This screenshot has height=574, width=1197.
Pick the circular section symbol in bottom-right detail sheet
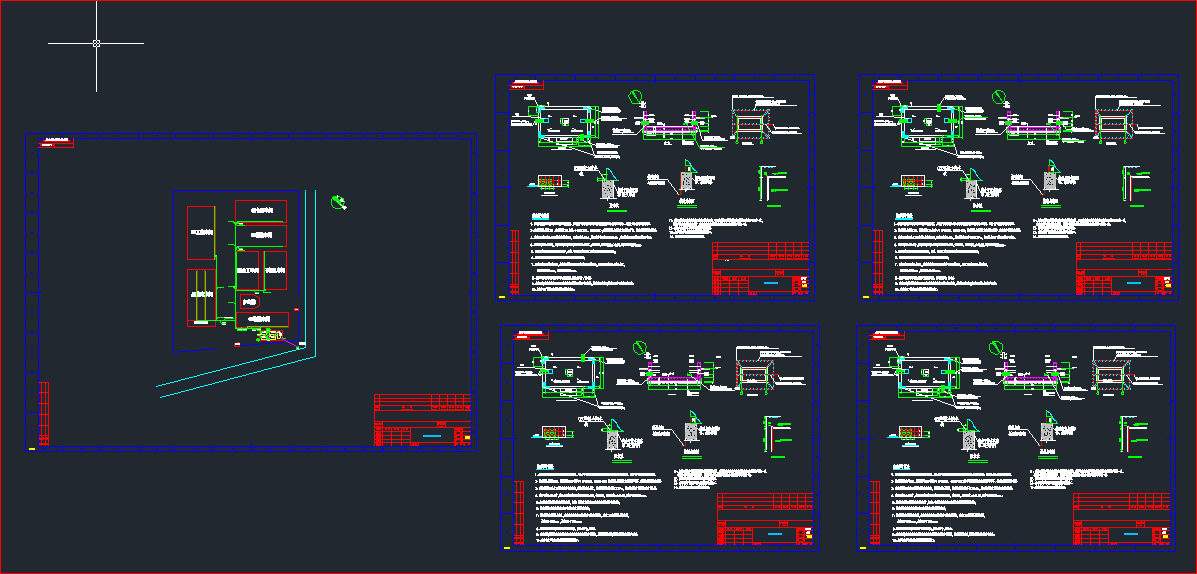(996, 348)
